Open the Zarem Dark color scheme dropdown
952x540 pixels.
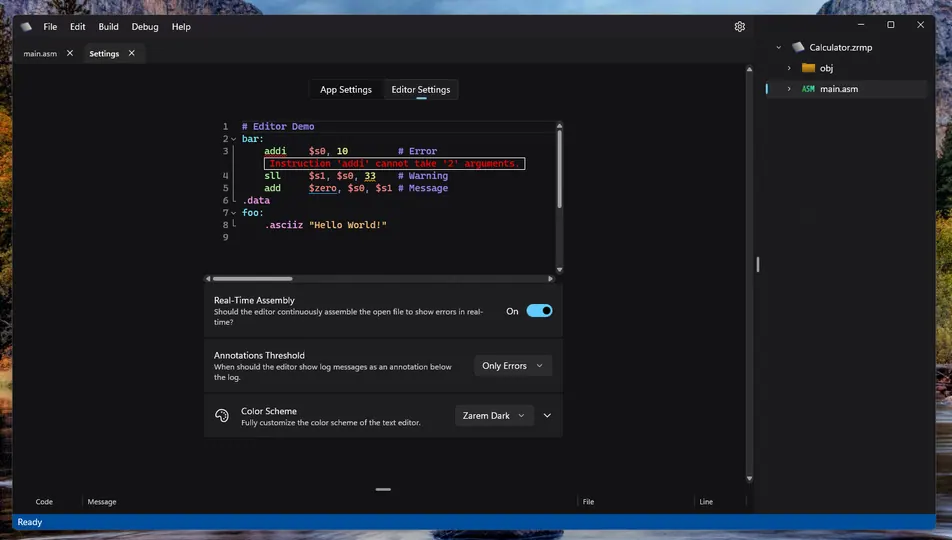[494, 415]
